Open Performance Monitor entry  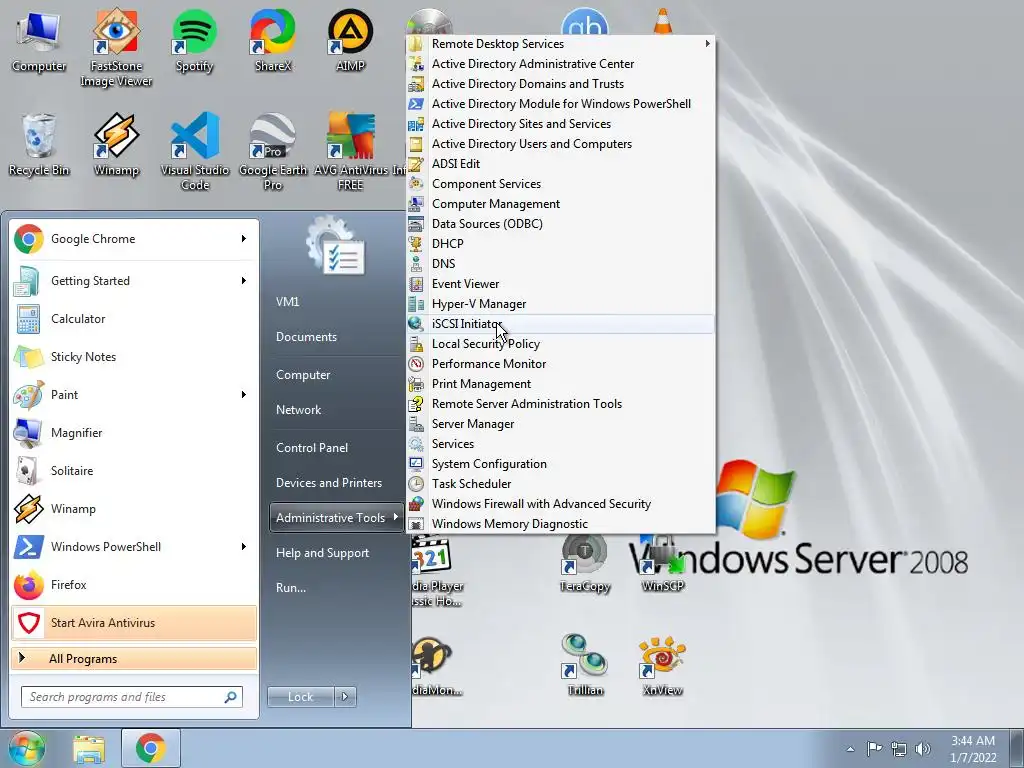560,364
